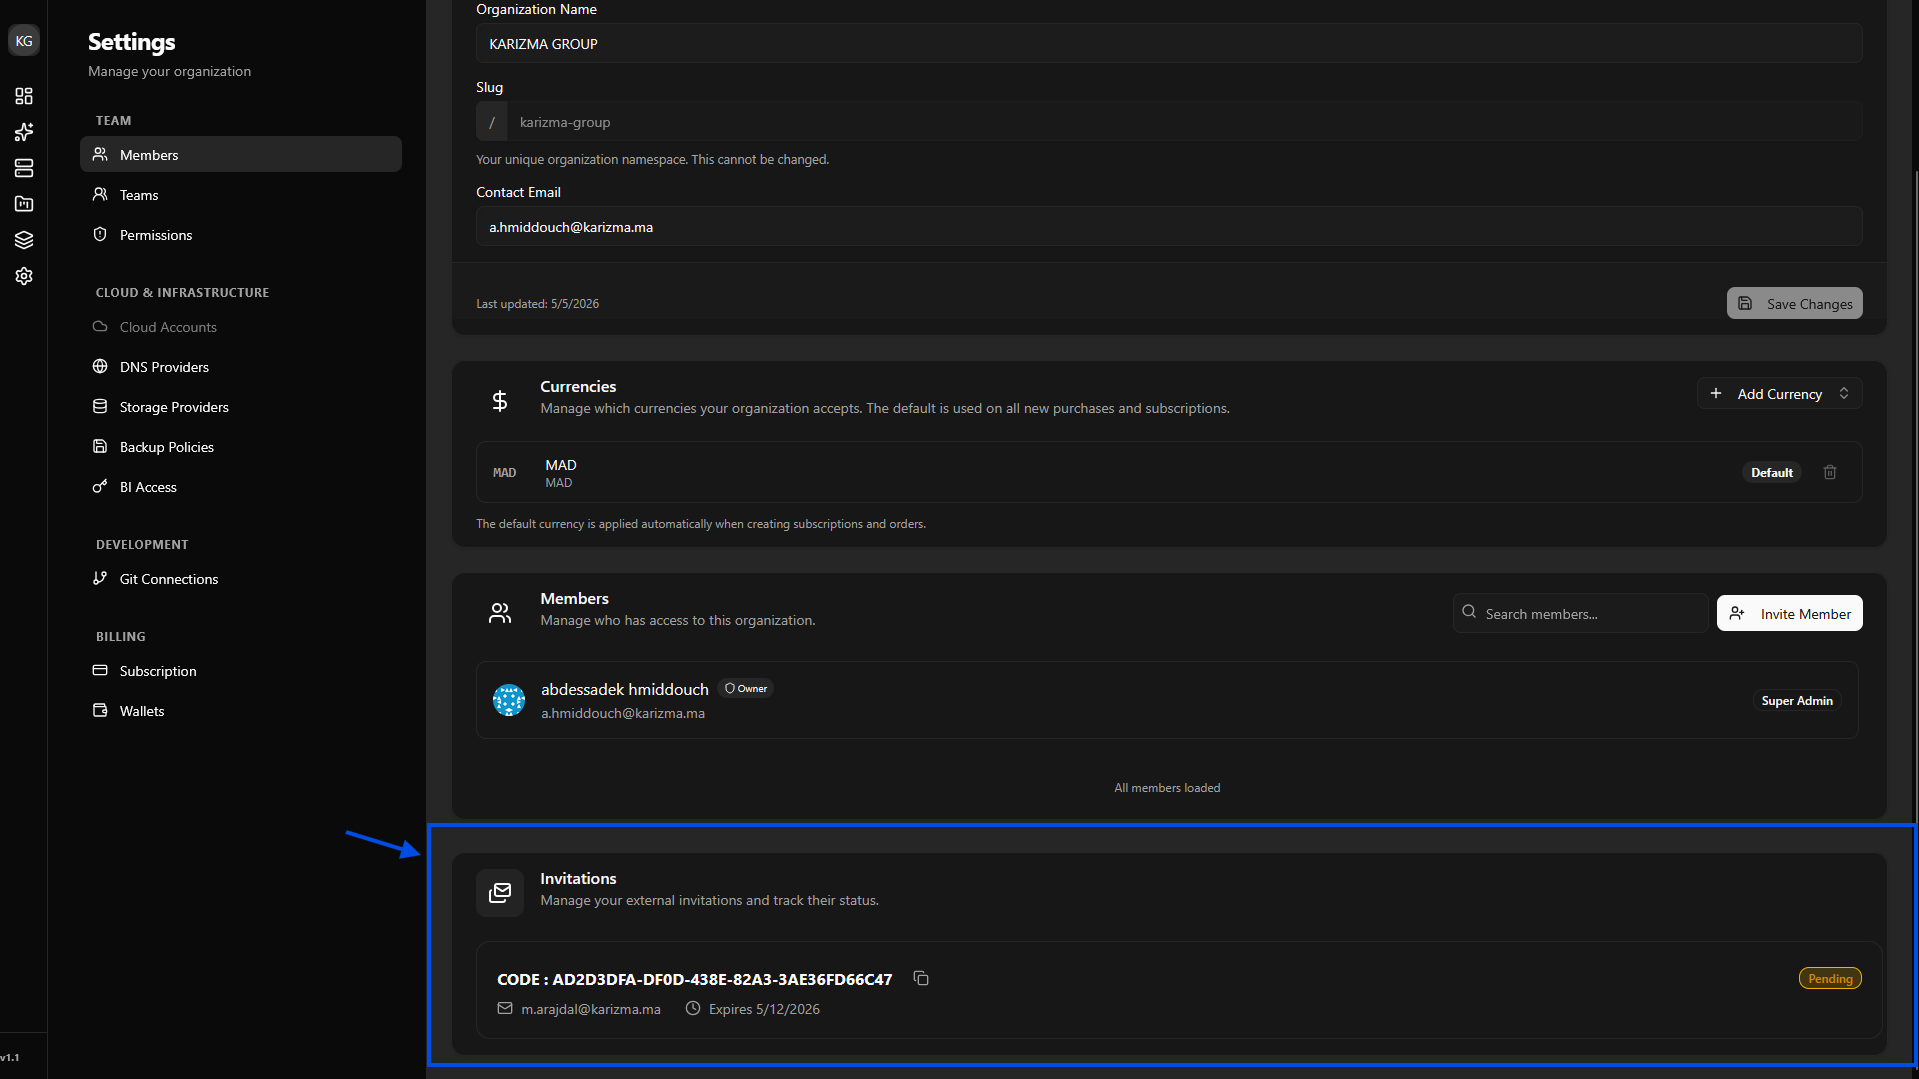Click the Super Admin role badge
Screen dimensions: 1919x1079
click(x=1797, y=701)
